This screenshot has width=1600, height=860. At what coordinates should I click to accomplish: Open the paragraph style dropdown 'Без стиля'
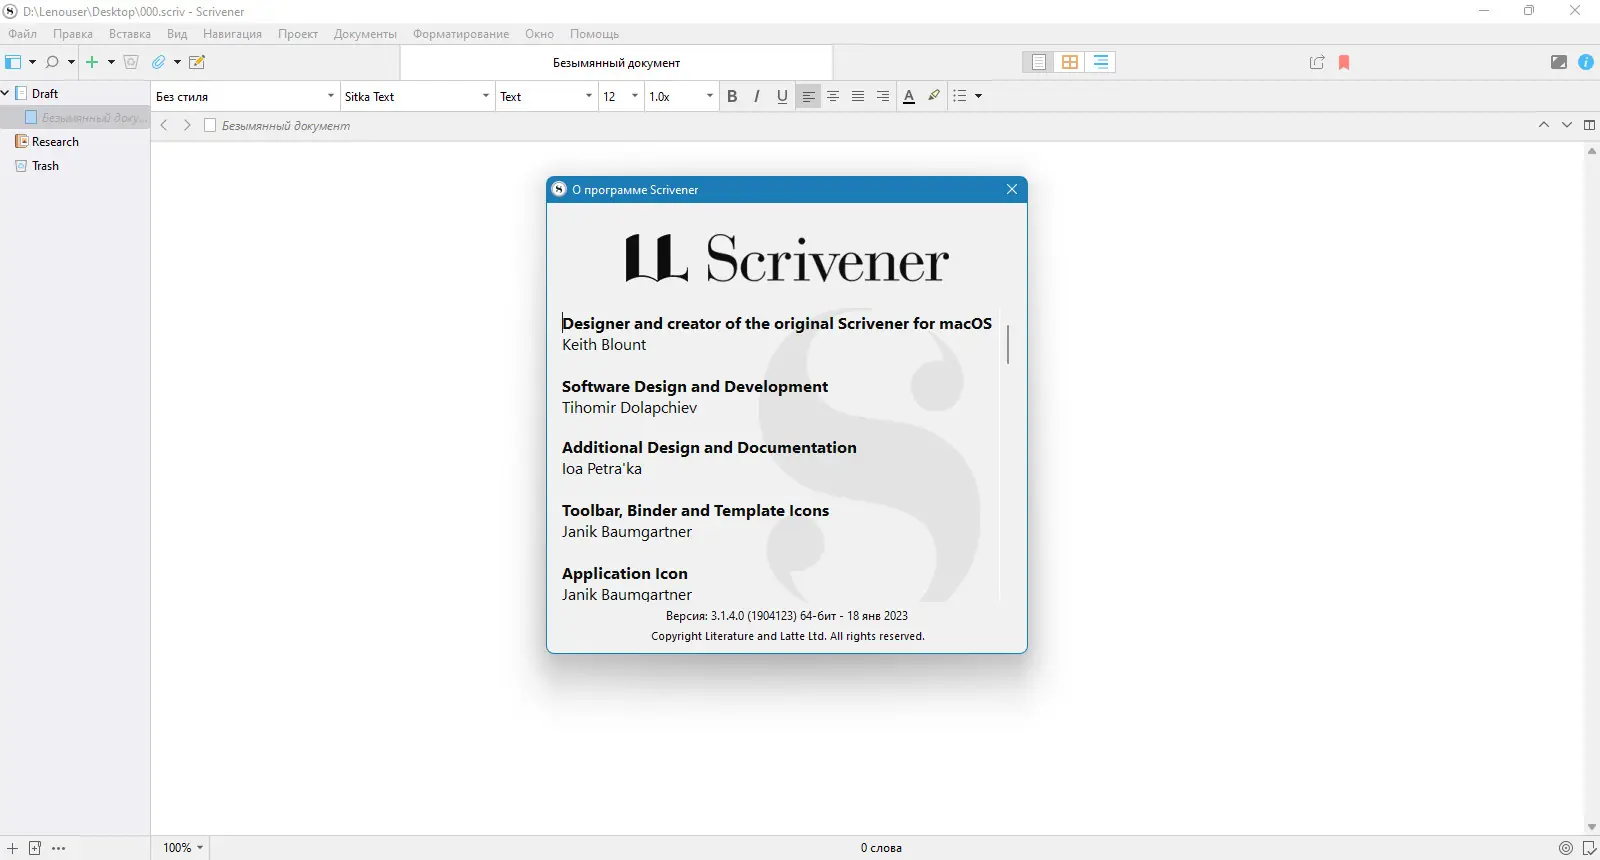245,96
